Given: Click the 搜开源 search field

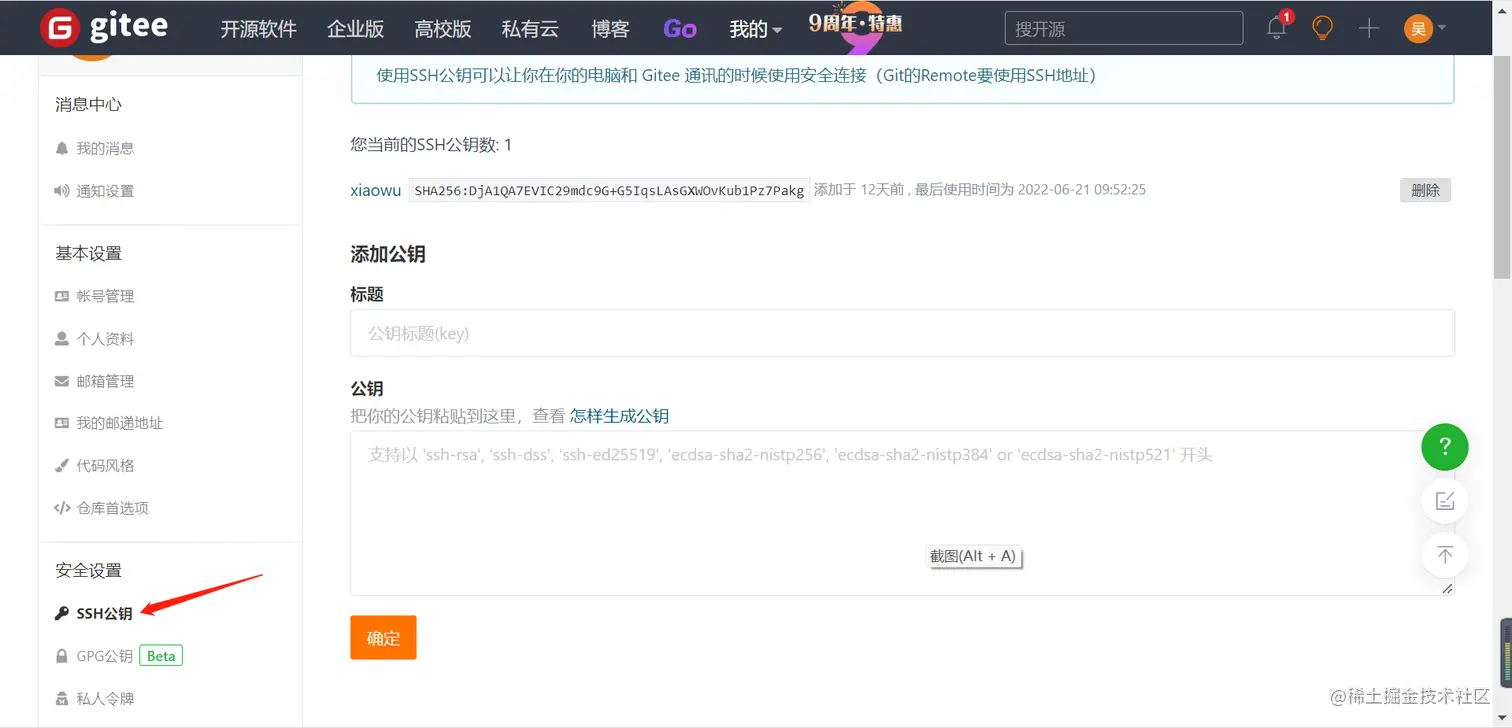Looking at the screenshot, I should point(1122,28).
